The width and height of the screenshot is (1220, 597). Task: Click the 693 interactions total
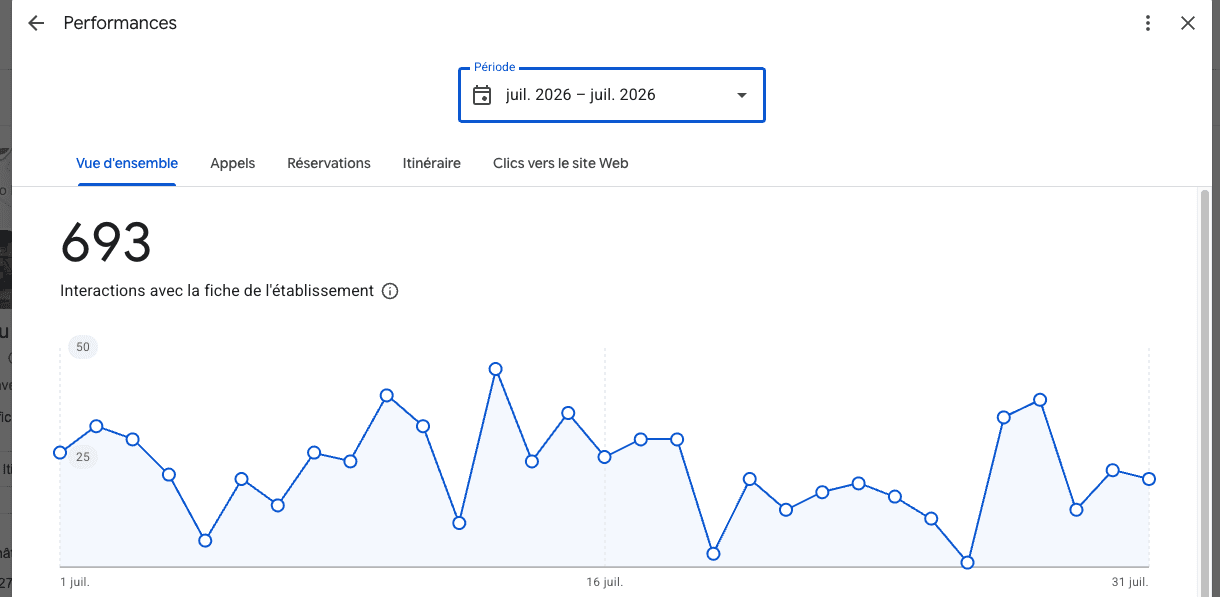click(x=106, y=243)
